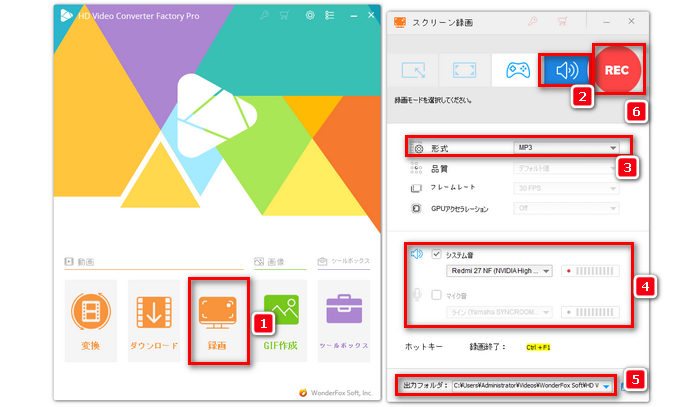Viewport: 700px width, 407px height.
Task: Click the system audio volume level meter
Action: click(590, 271)
